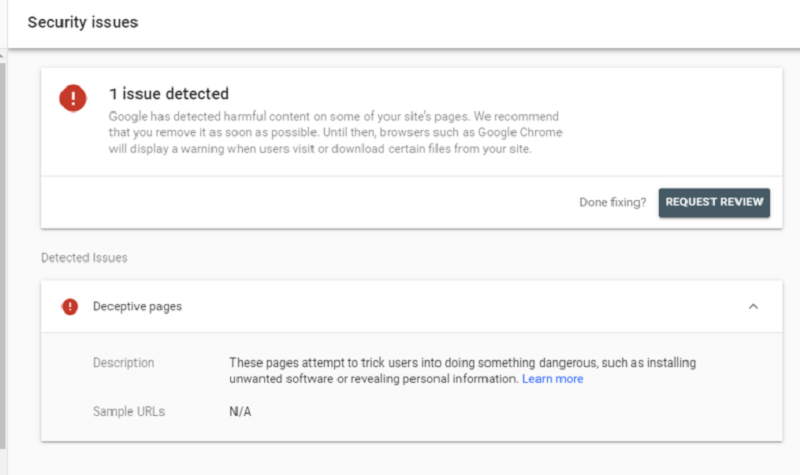Collapse the Deceptive pages section using the chevron
This screenshot has height=475, width=800.
tap(753, 307)
